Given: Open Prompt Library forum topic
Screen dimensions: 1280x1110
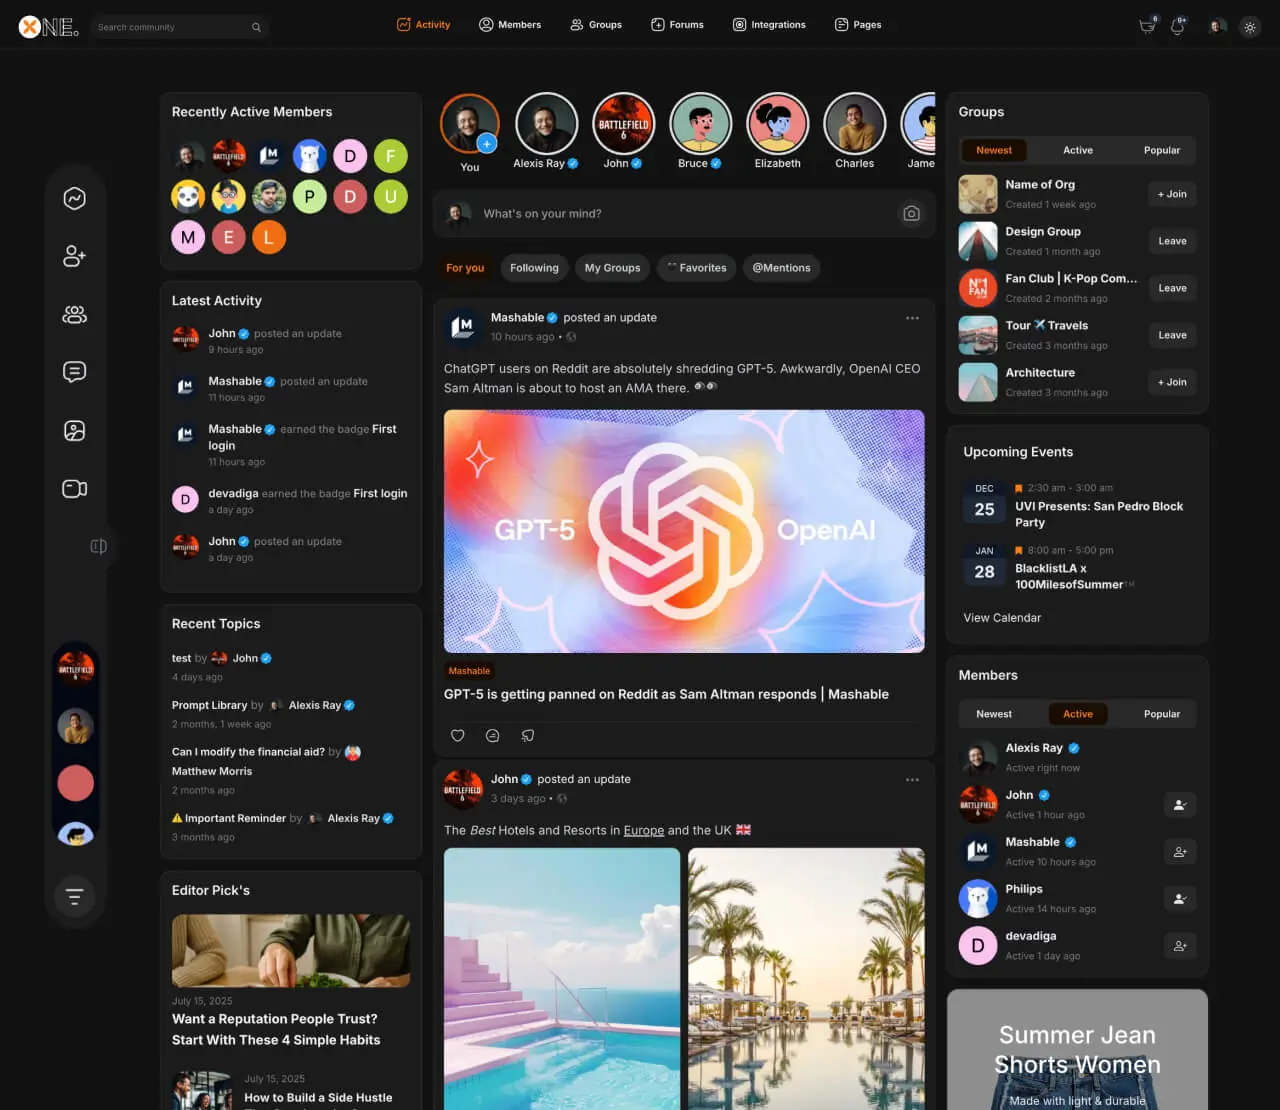Looking at the screenshot, I should pos(209,705).
